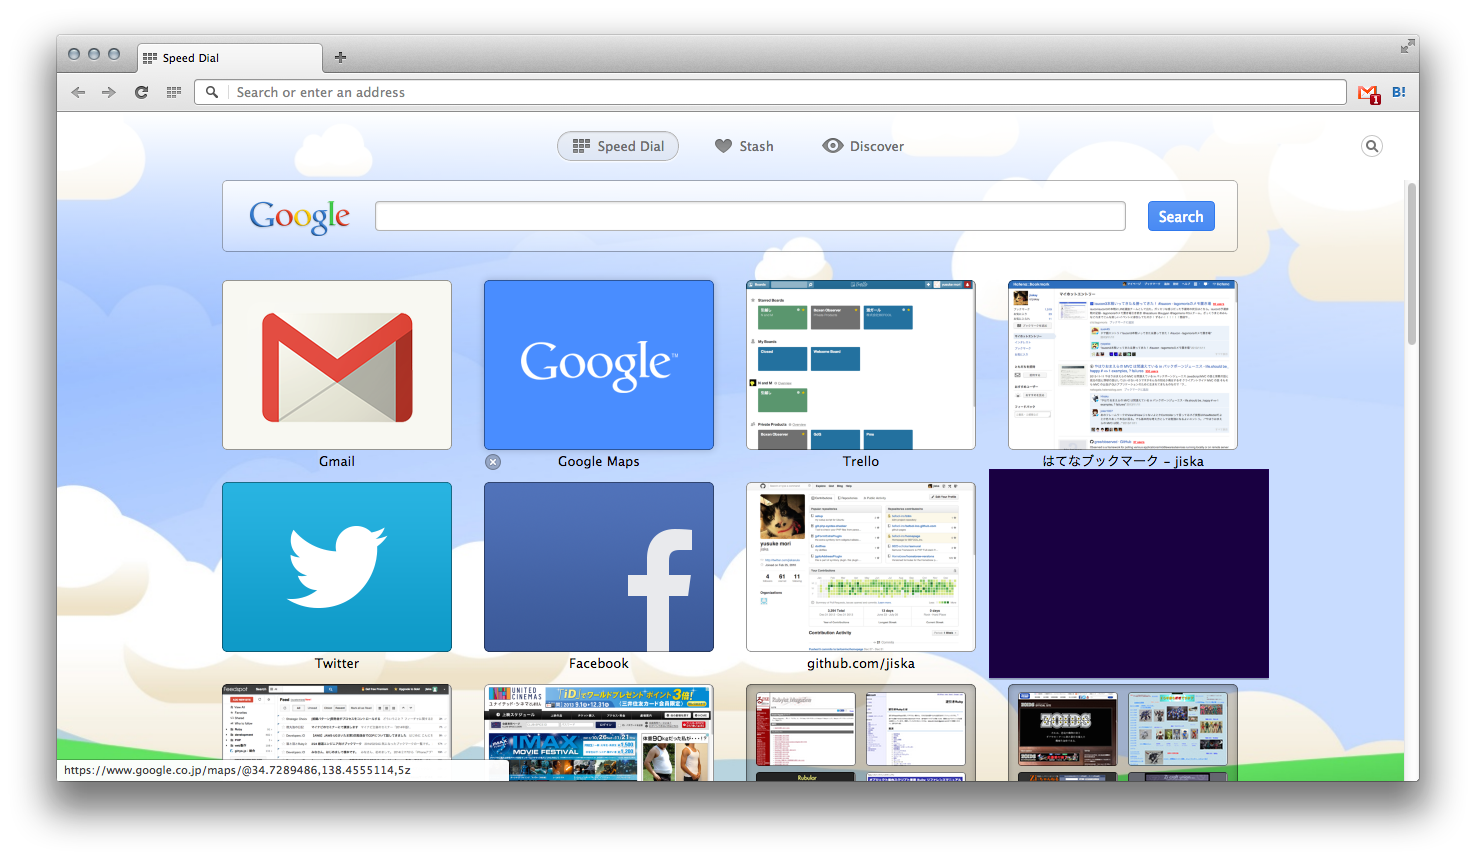Zoom the window with green button
The width and height of the screenshot is (1476, 860).
(114, 54)
